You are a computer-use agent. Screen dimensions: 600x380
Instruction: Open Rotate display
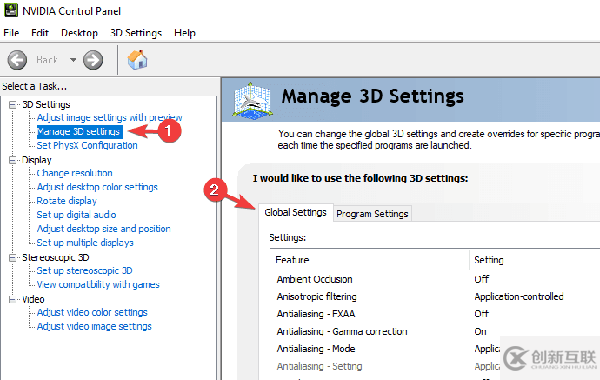click(67, 201)
